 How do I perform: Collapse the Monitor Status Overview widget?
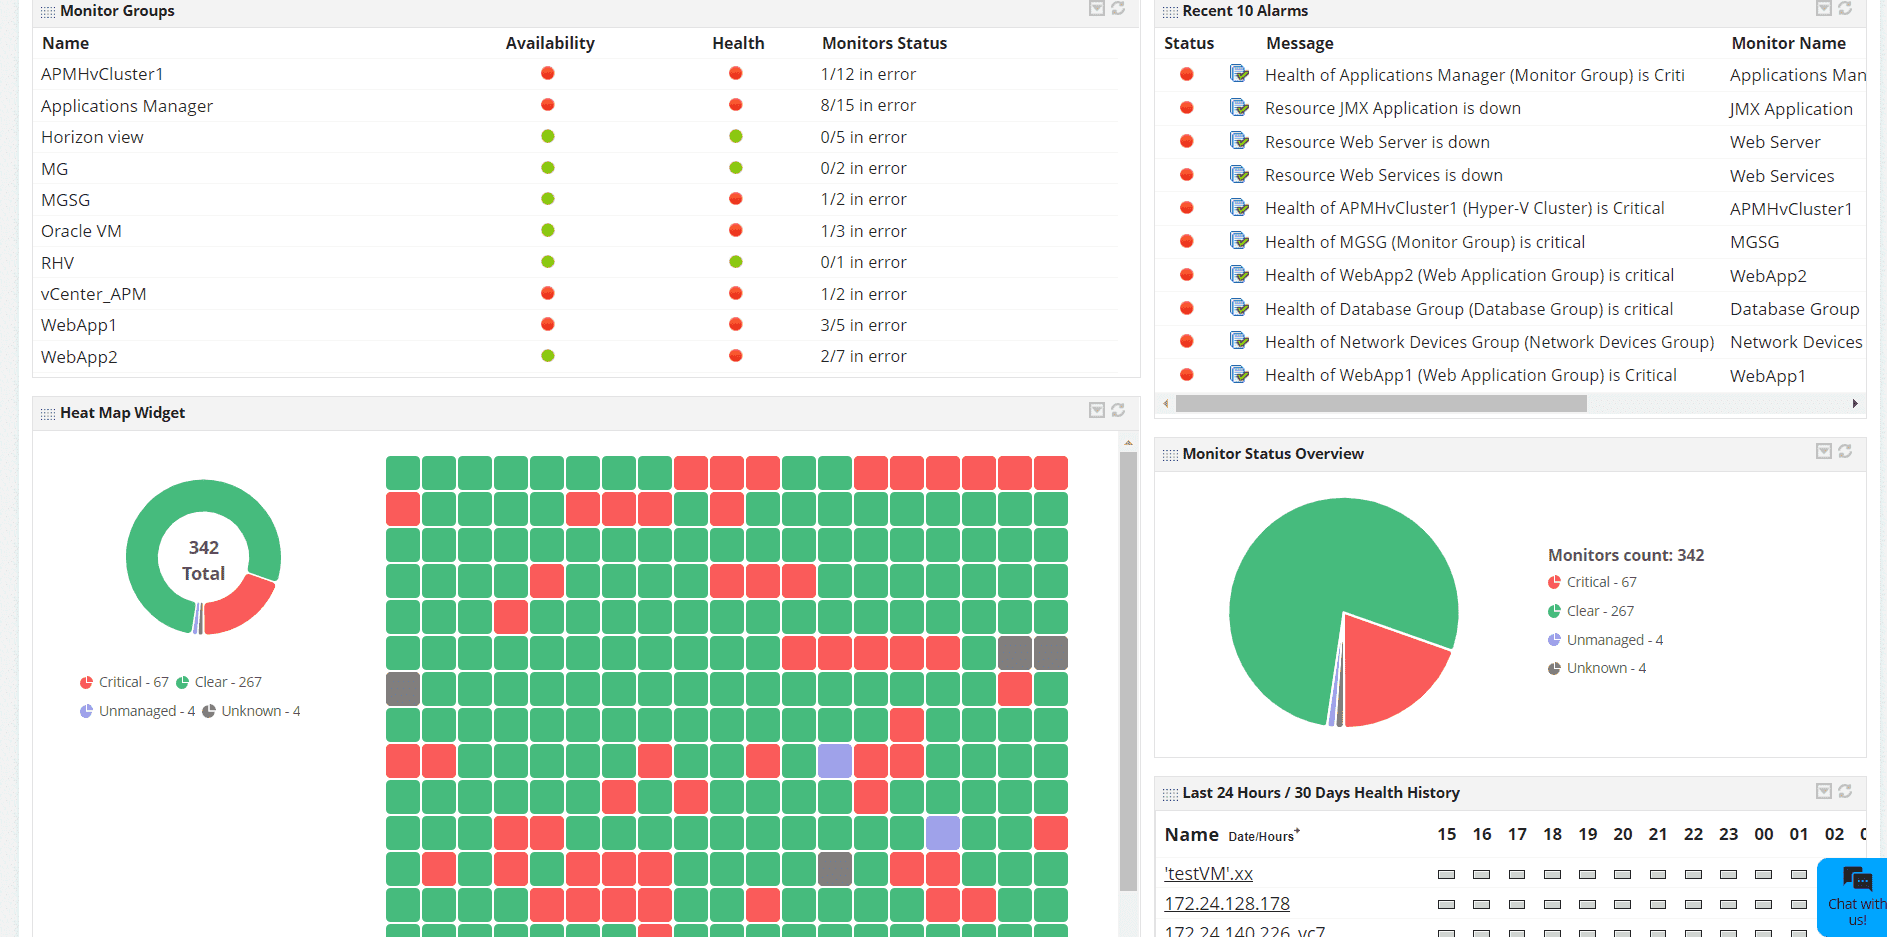(1823, 452)
